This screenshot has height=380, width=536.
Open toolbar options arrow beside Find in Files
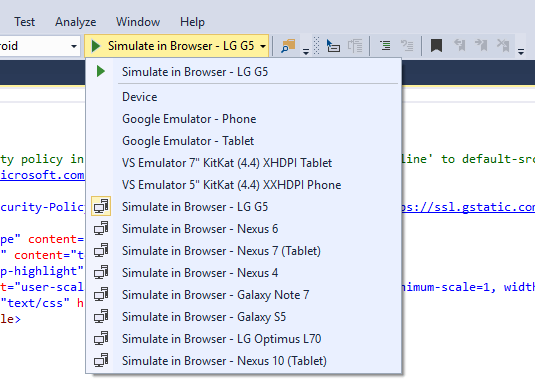[306, 52]
